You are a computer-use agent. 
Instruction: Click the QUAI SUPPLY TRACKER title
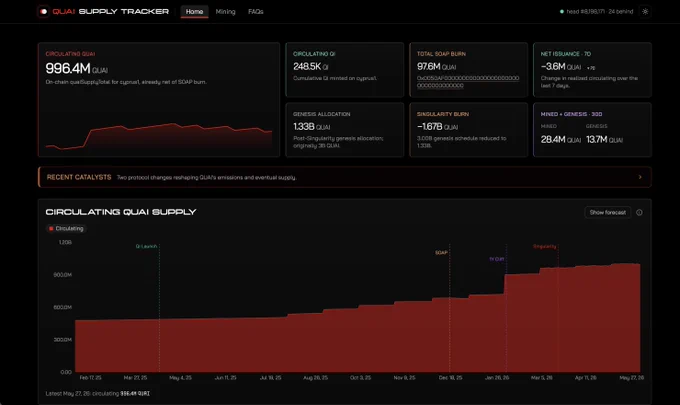(111, 11)
